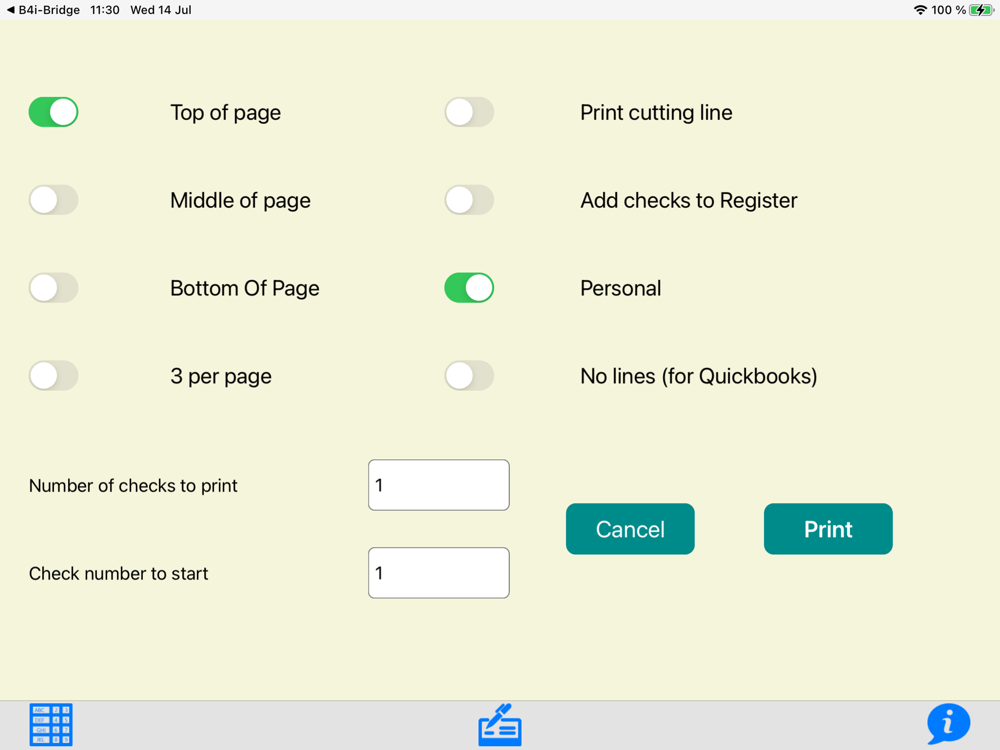Click the "No lines (for Quickbooks)" label
1000x750 pixels.
point(699,376)
